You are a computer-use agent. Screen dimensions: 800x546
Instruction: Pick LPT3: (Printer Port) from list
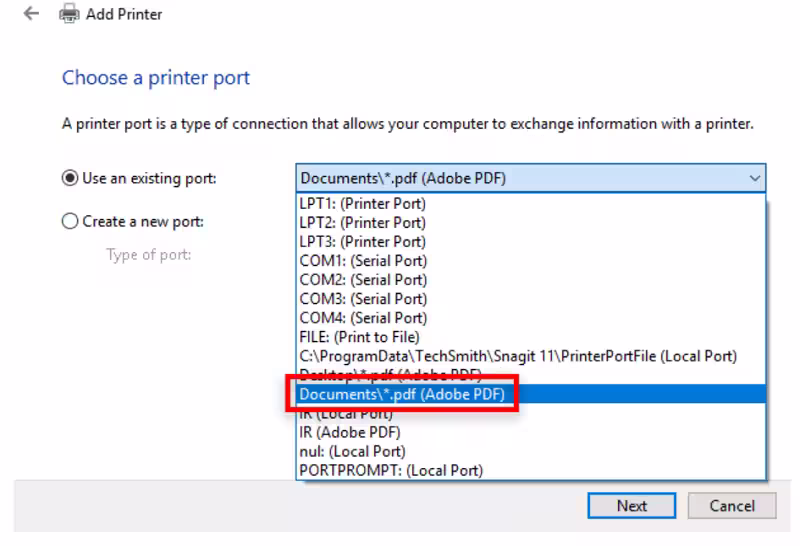[363, 242]
